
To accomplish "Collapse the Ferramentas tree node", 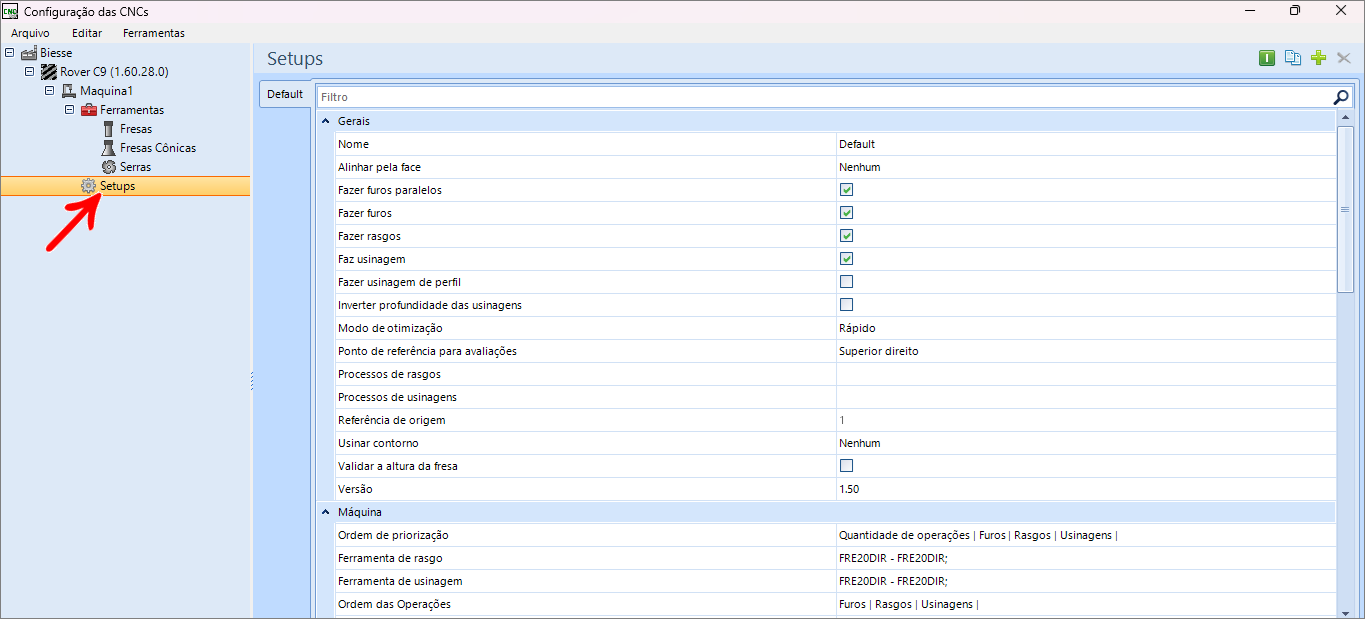I will [x=70, y=110].
